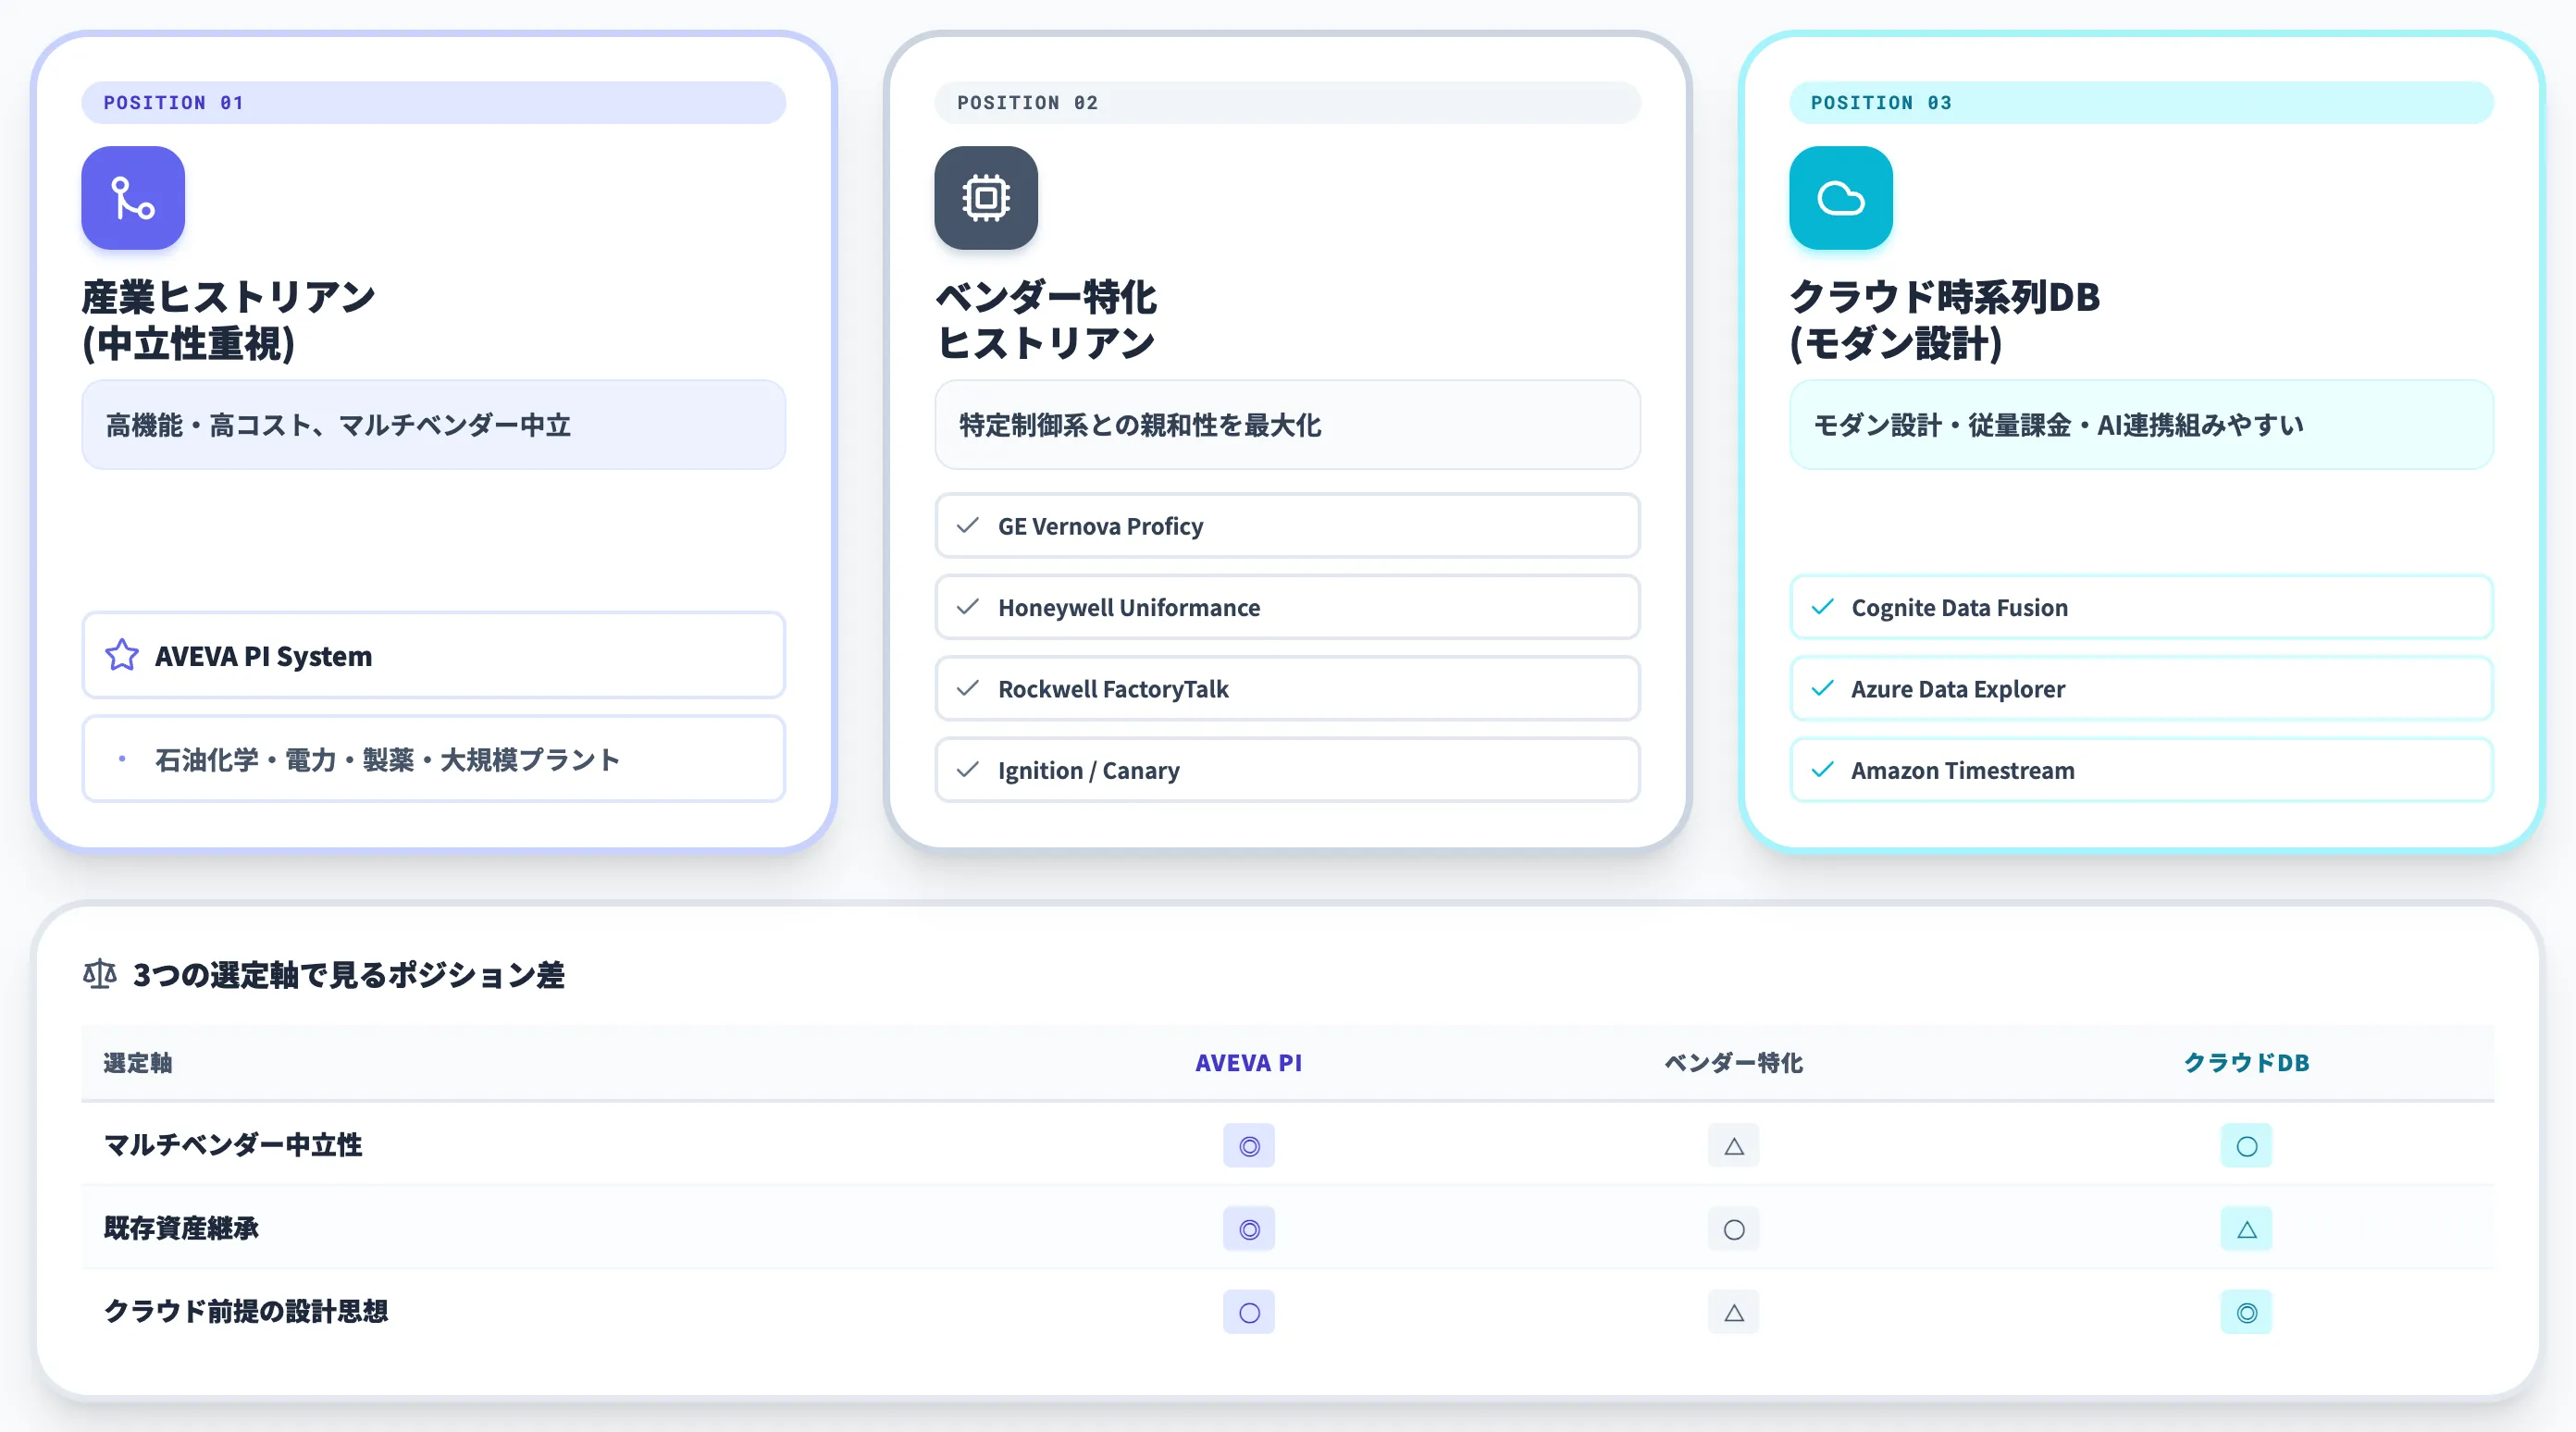Screen dimensions: 2576x1432
Task: Click the クラウド前提の設計思想 row label
Action: pos(246,1311)
